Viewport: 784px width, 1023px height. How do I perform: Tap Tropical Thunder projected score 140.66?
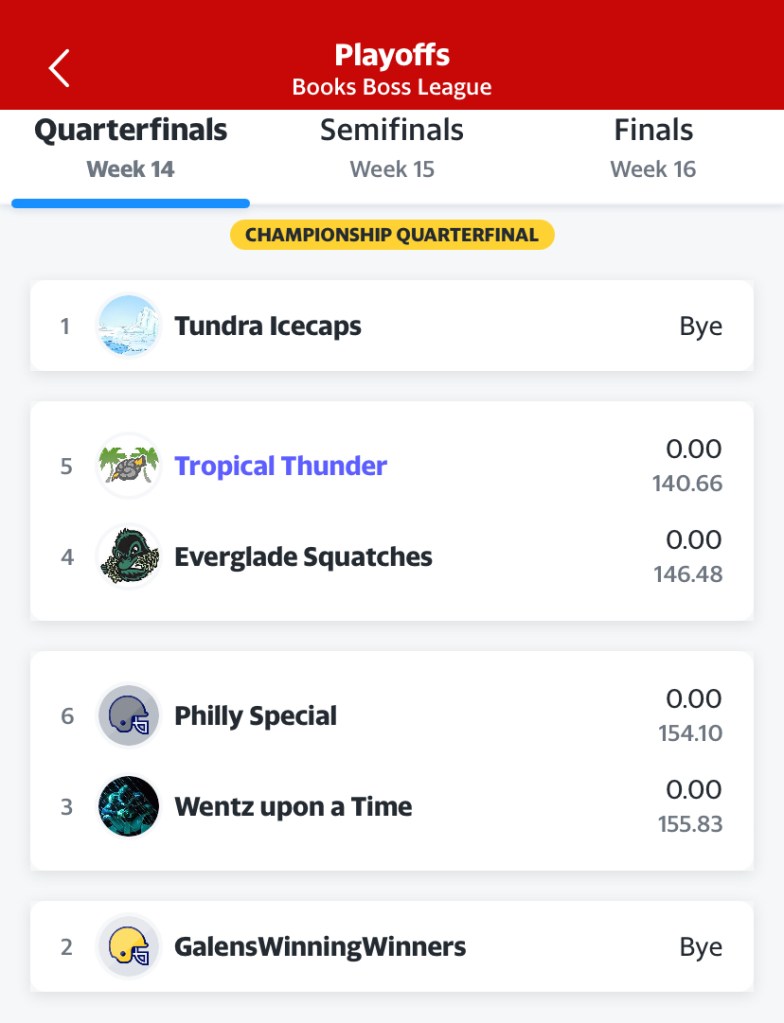(x=687, y=484)
